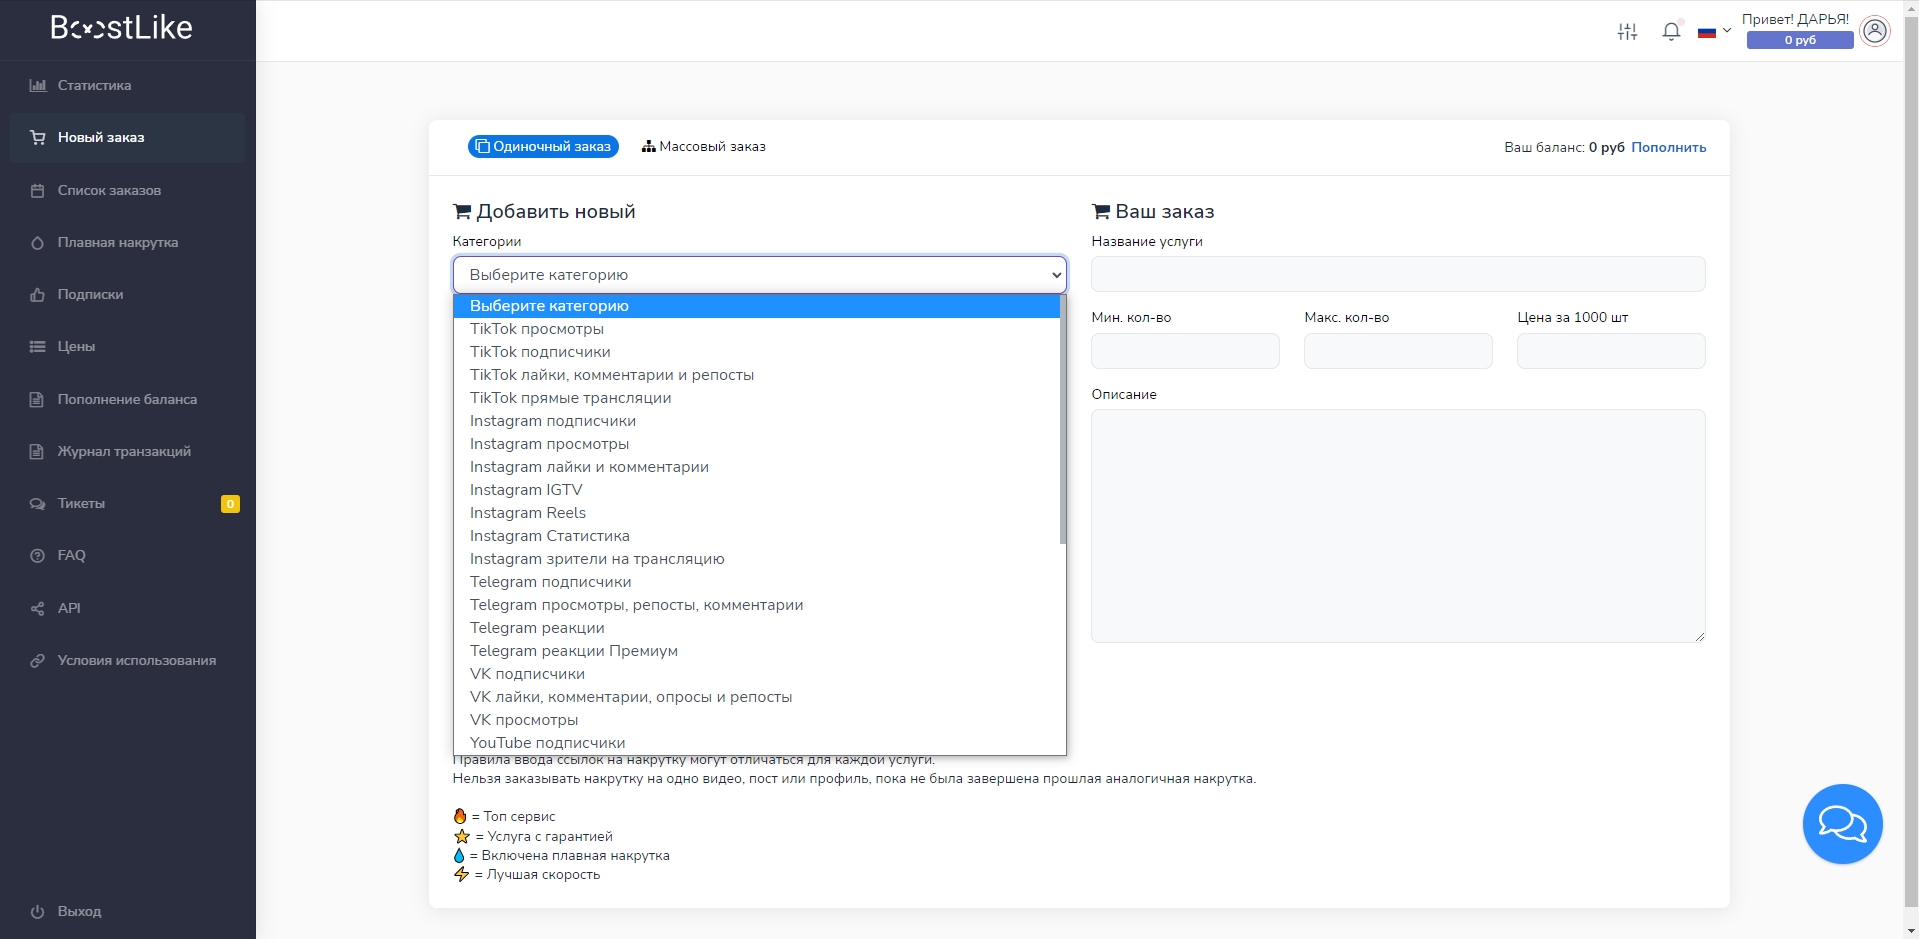Image resolution: width=1919 pixels, height=939 pixels.
Task: Open the user profile avatar
Action: [1875, 31]
